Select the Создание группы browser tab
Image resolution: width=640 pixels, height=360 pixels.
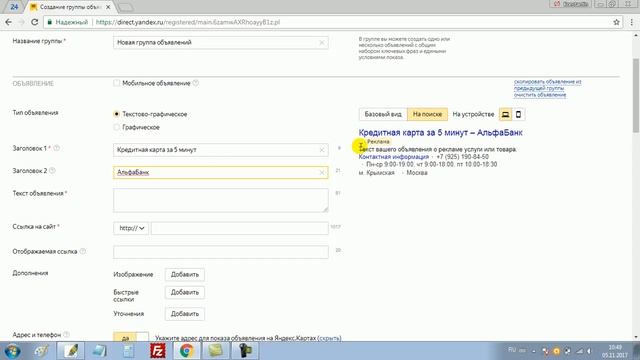tap(70, 7)
